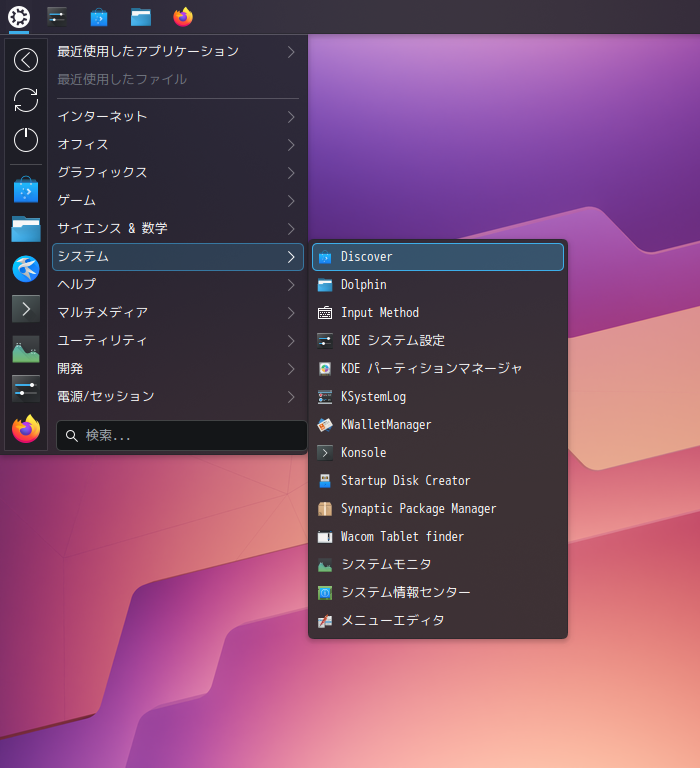Expand the サイエンス & 数学 arrow
700x768 pixels.
point(291,228)
